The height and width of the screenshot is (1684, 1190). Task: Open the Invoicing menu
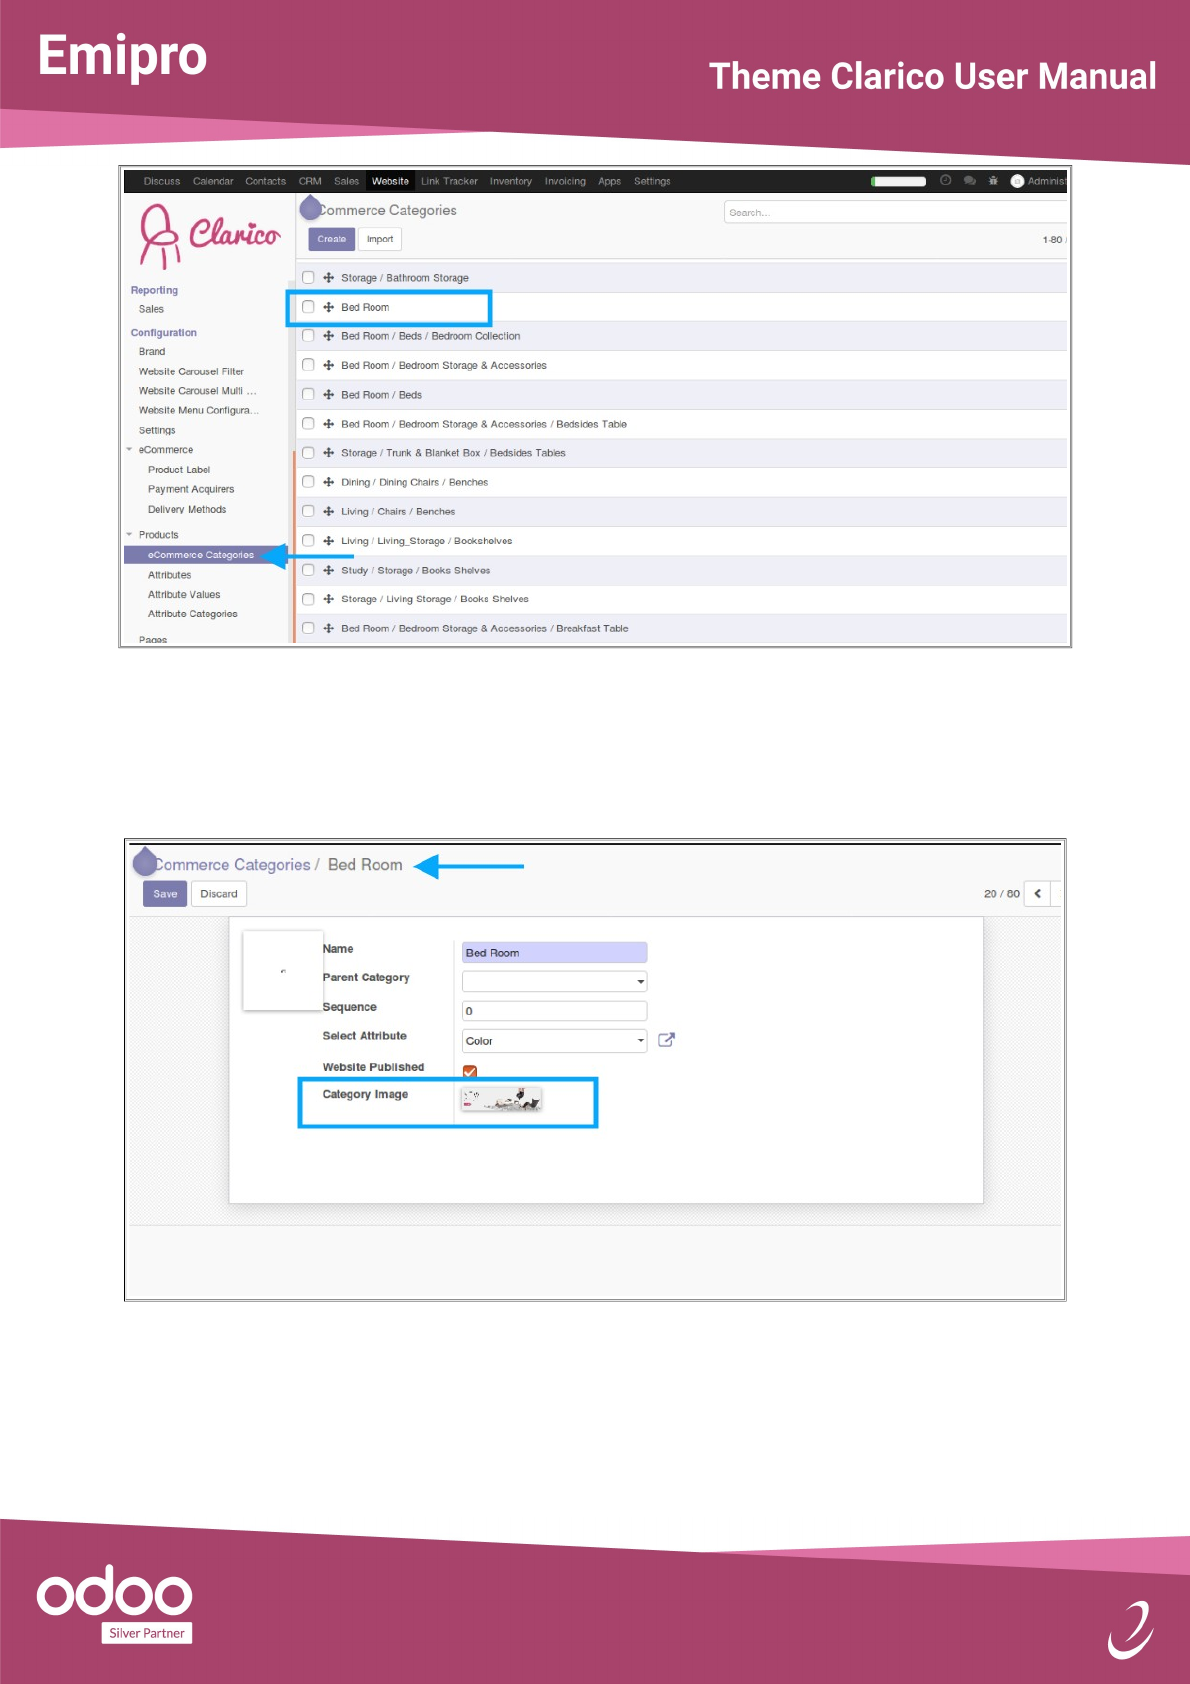(x=565, y=181)
